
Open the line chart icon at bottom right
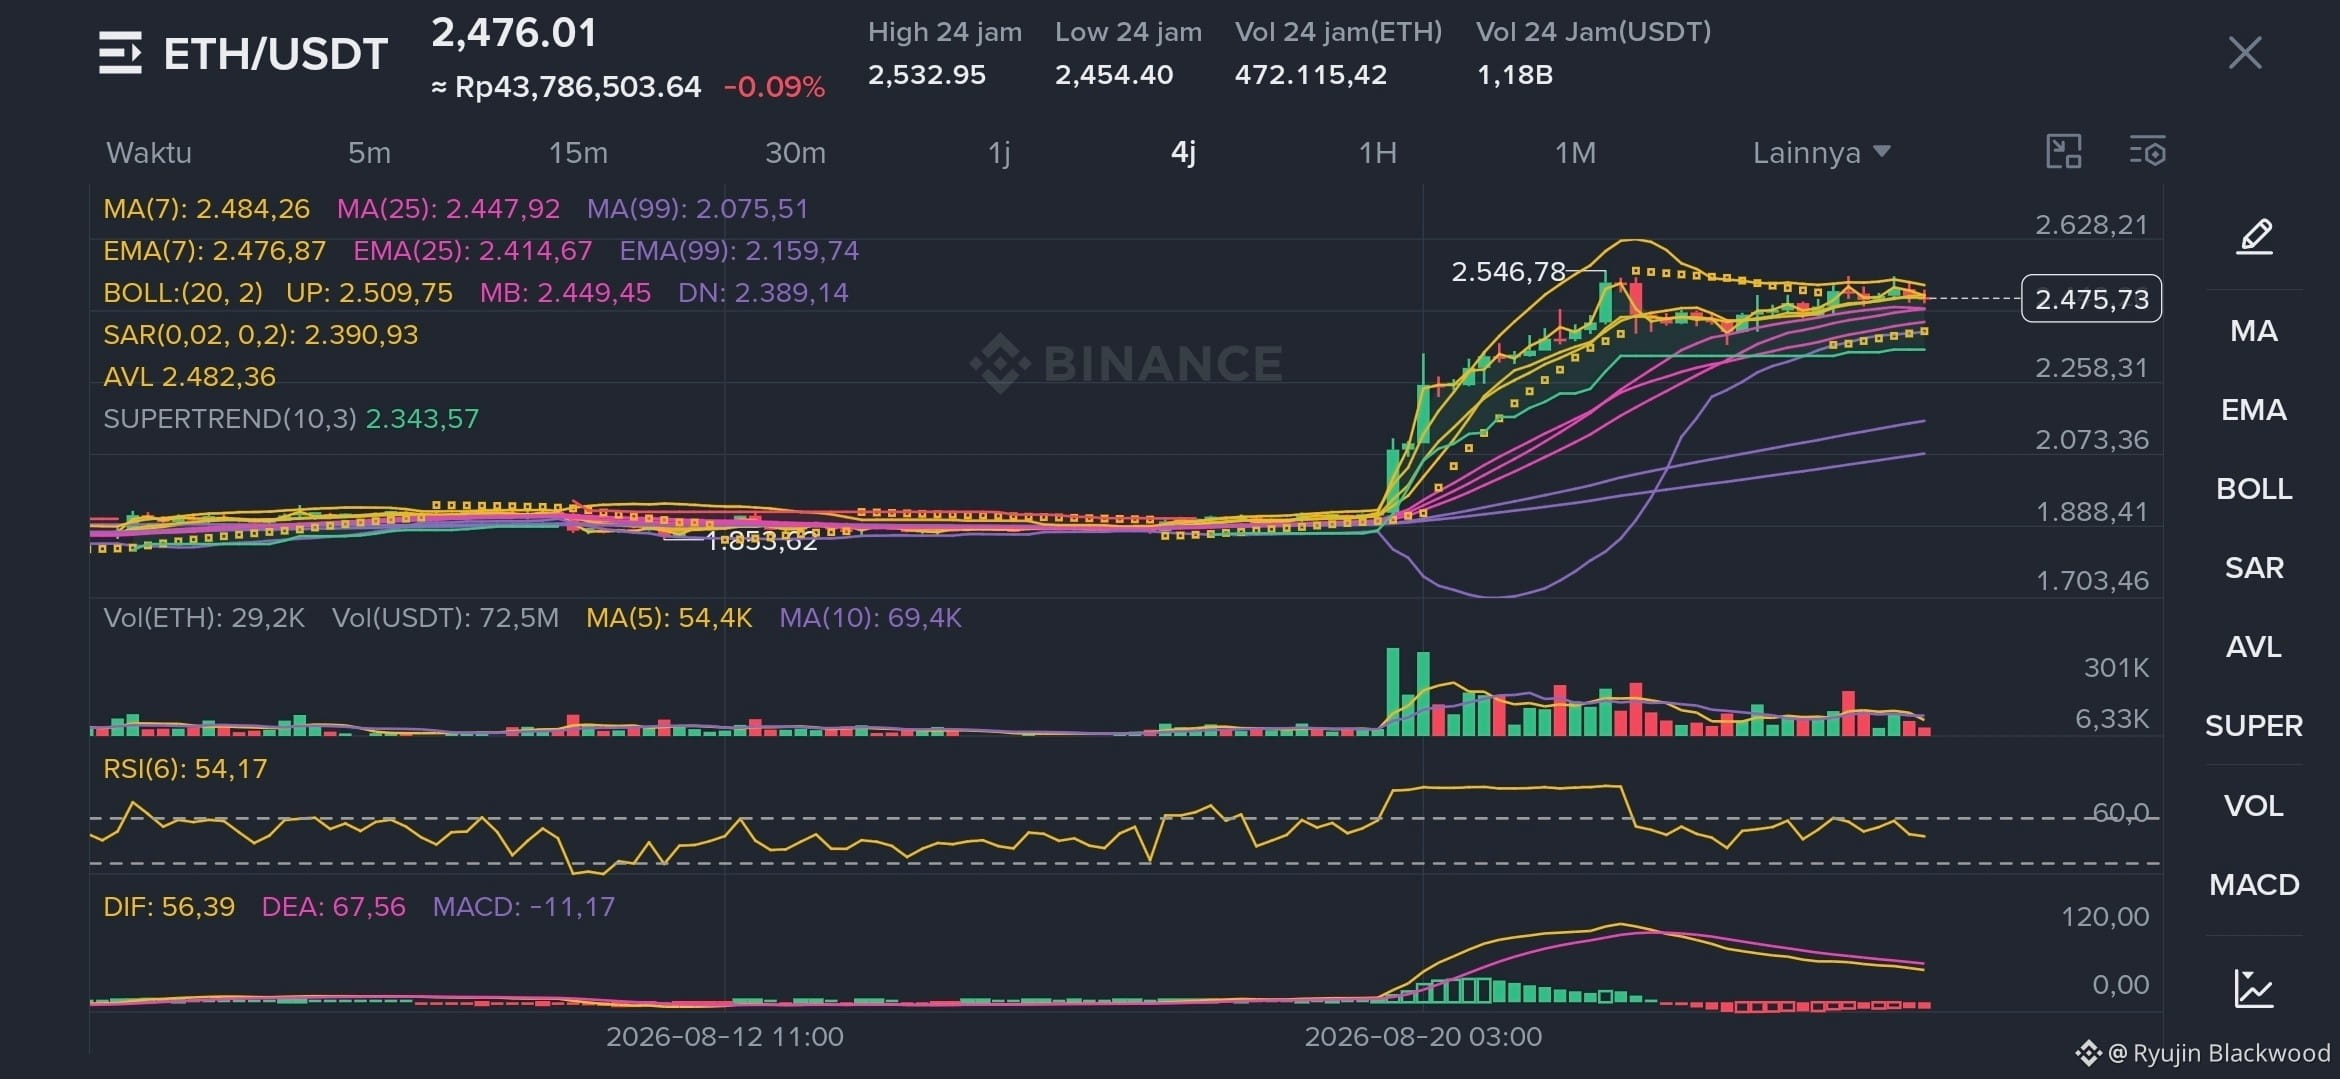pyautogui.click(x=2254, y=988)
